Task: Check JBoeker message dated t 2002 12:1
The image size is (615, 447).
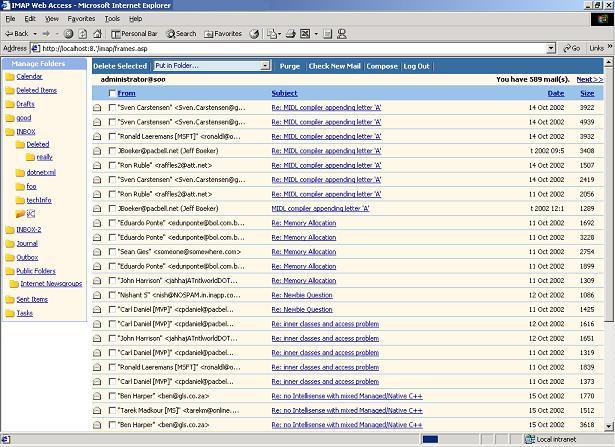Action: 112,209
